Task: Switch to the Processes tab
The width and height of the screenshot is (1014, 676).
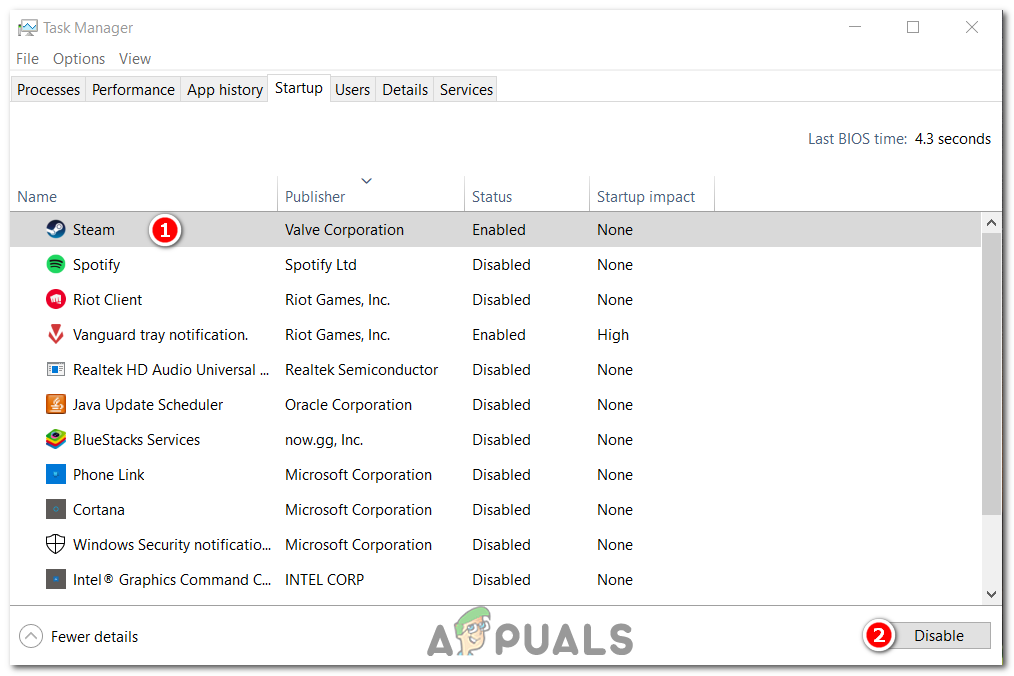Action: pyautogui.click(x=47, y=89)
